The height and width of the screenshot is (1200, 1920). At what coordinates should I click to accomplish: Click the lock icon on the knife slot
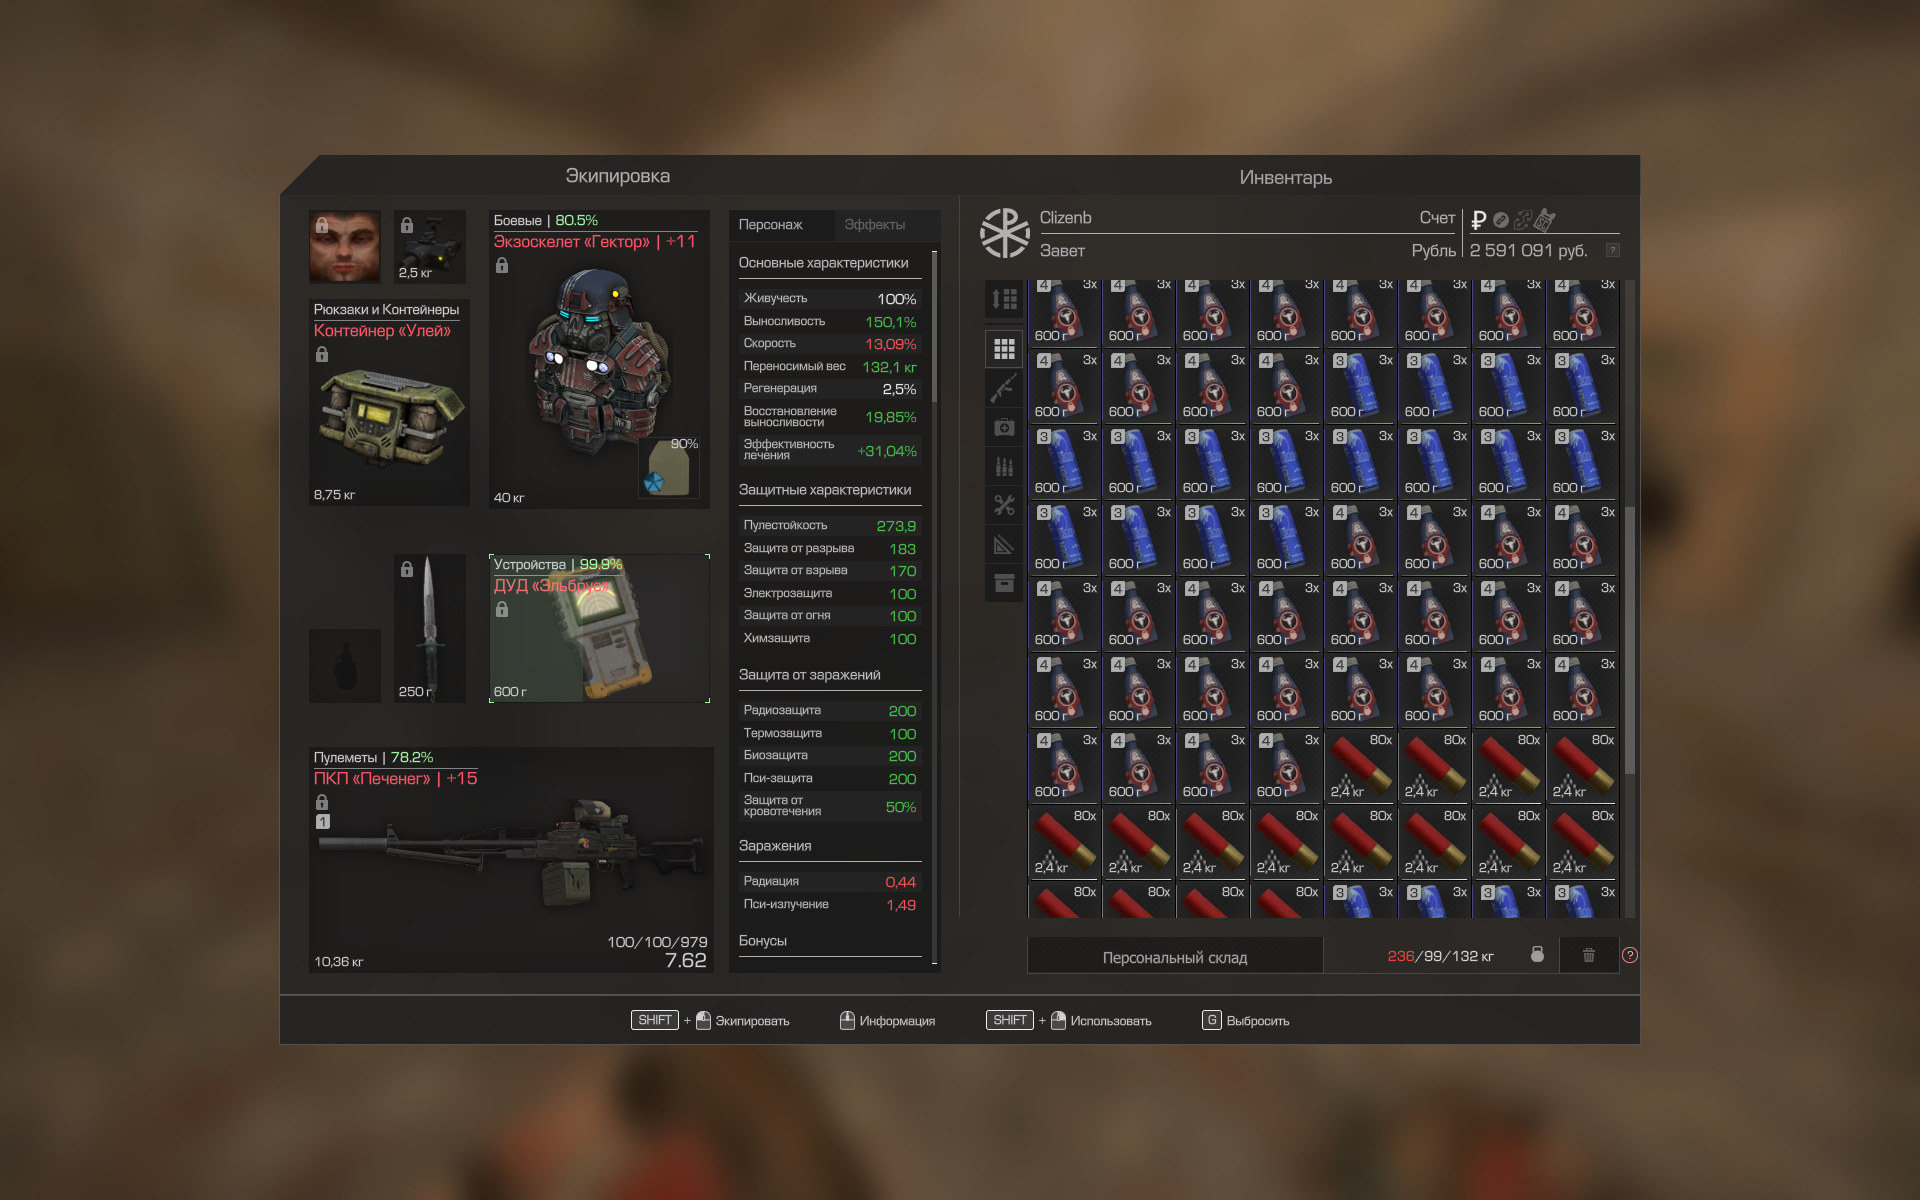pos(407,569)
